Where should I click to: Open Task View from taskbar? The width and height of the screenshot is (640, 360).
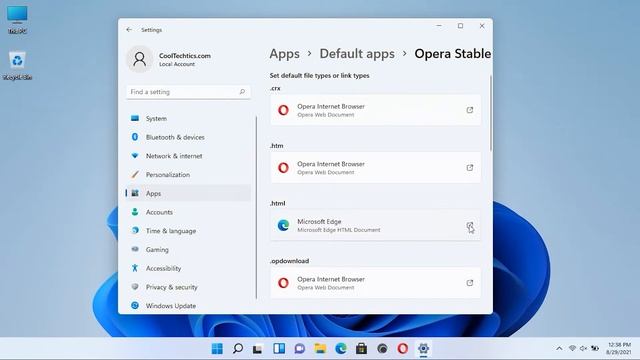pyautogui.click(x=258, y=349)
